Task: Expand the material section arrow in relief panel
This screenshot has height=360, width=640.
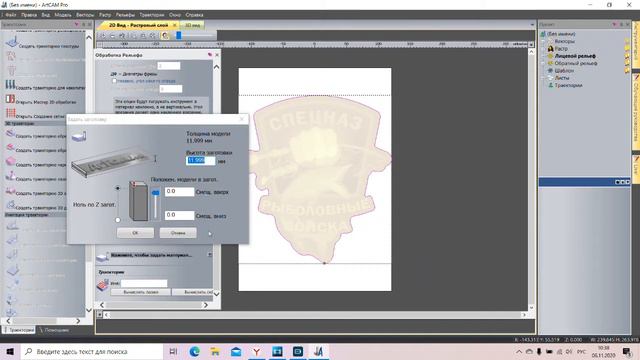Action: (209, 255)
